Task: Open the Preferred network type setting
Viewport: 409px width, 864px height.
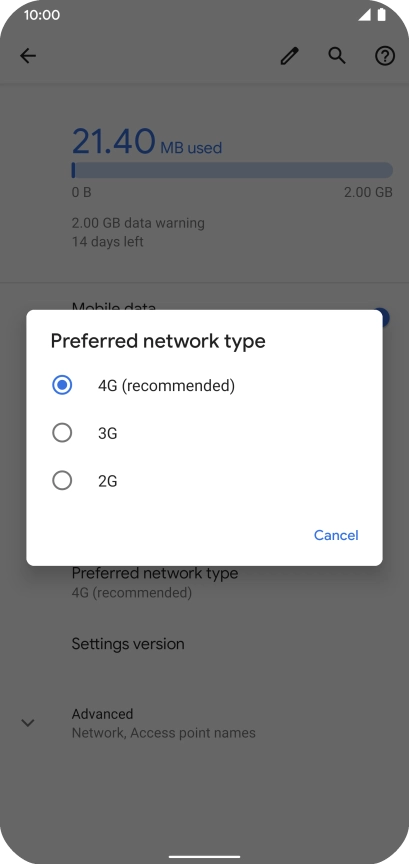Action: [204, 582]
